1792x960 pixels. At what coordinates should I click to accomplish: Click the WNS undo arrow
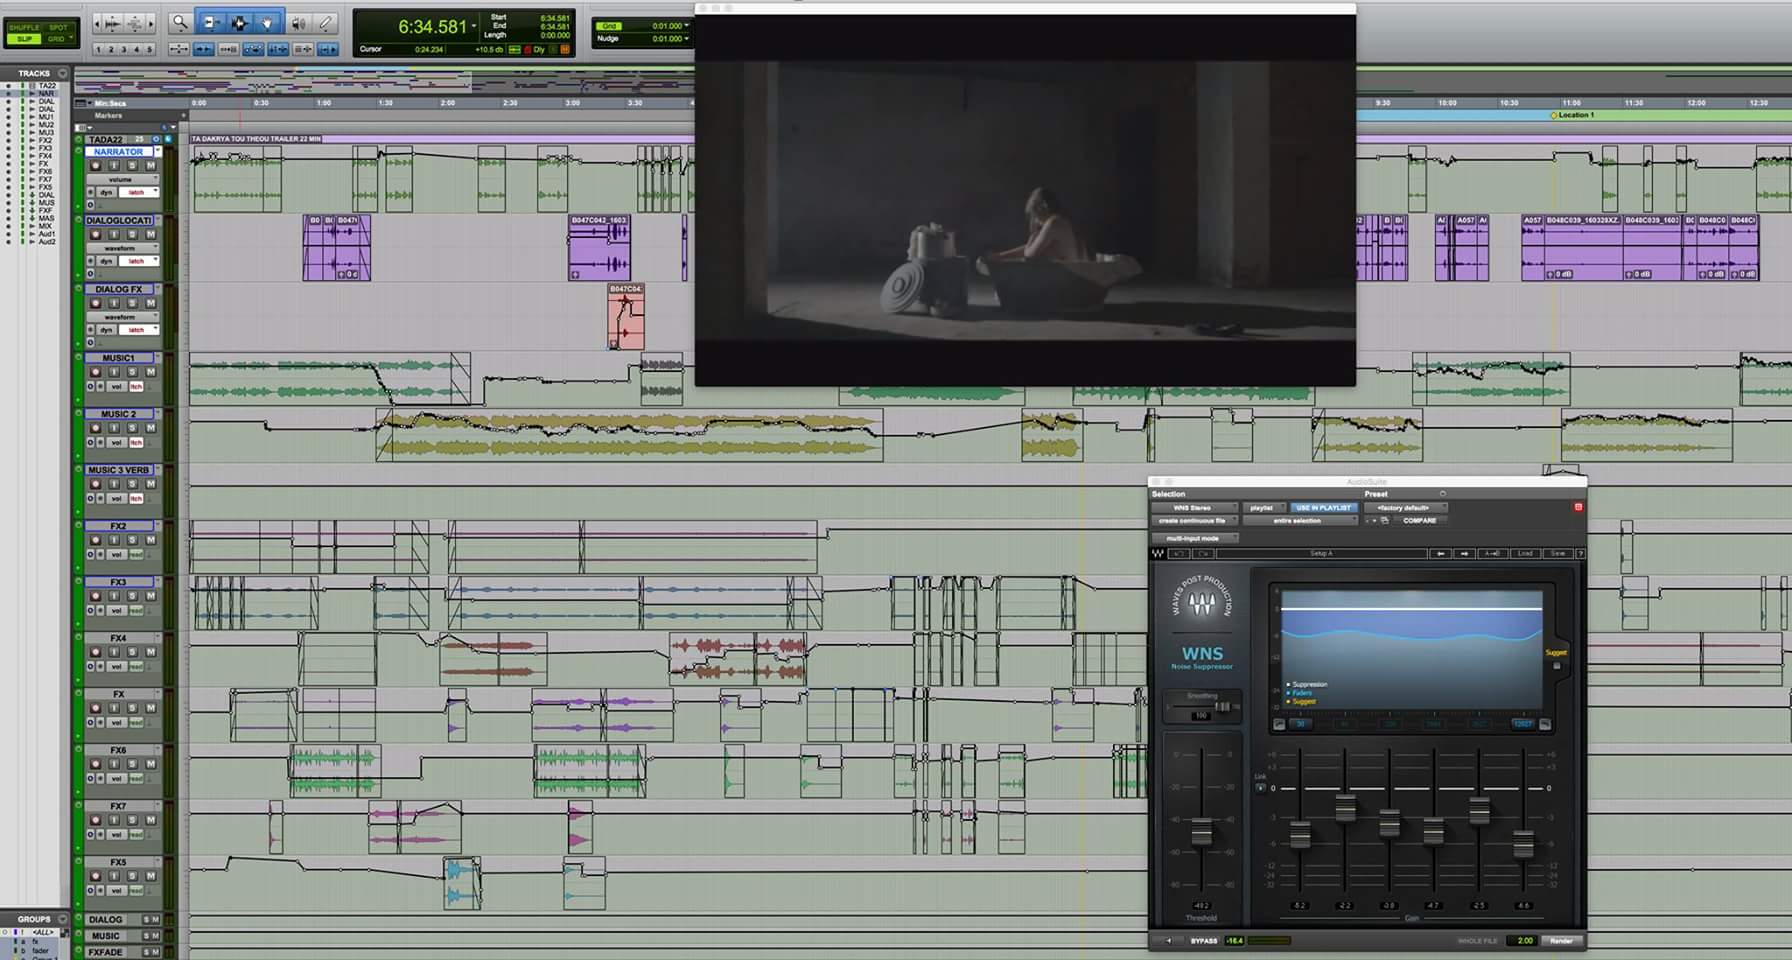(1179, 553)
